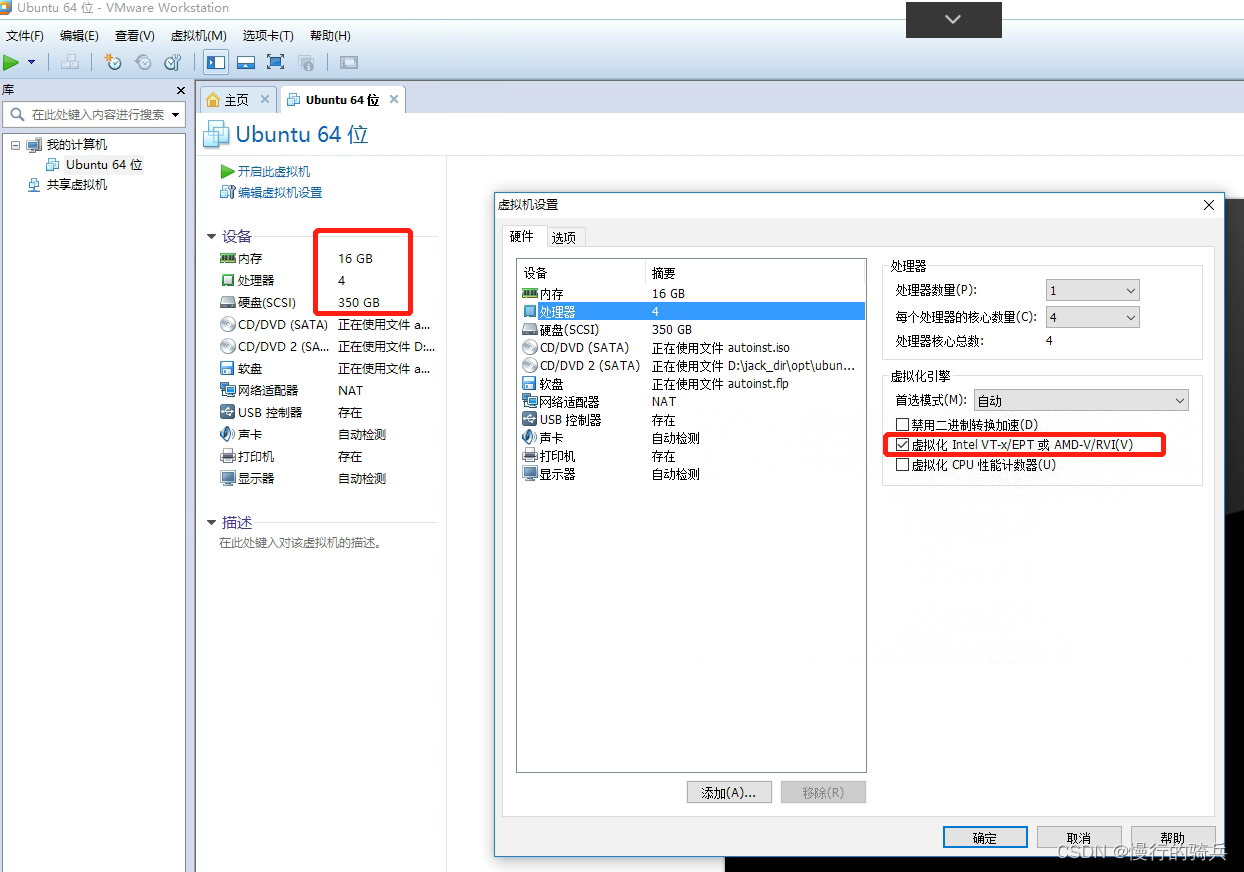Enter full screen mode icon

pyautogui.click(x=276, y=62)
